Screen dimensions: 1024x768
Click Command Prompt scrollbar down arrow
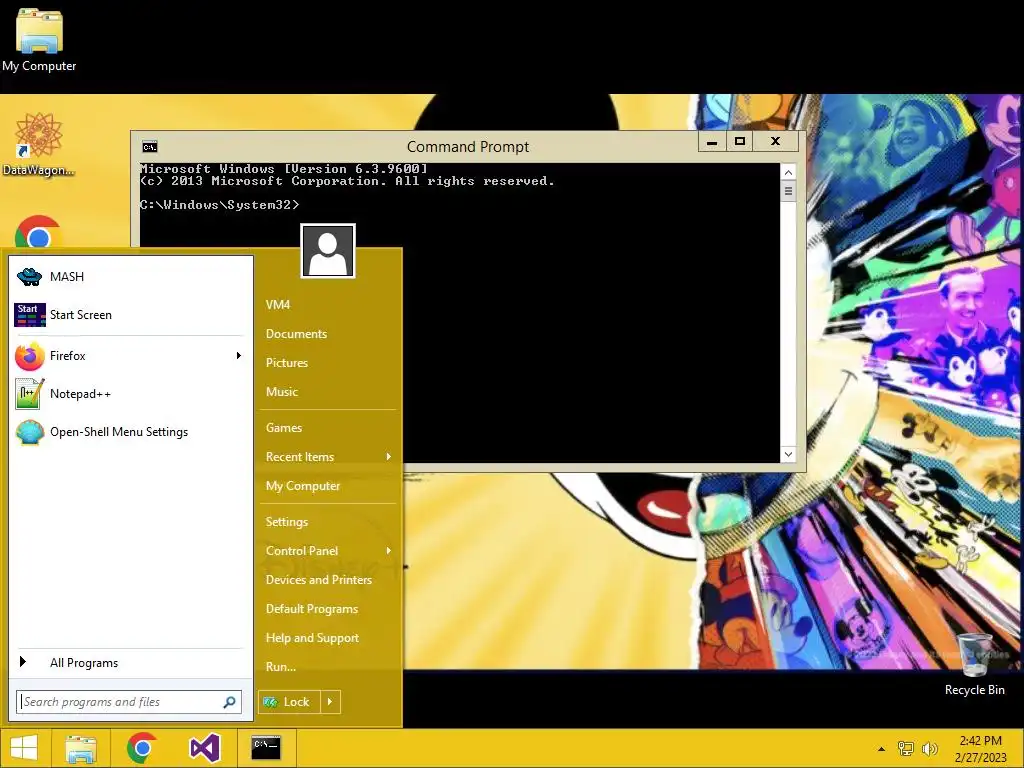click(788, 454)
